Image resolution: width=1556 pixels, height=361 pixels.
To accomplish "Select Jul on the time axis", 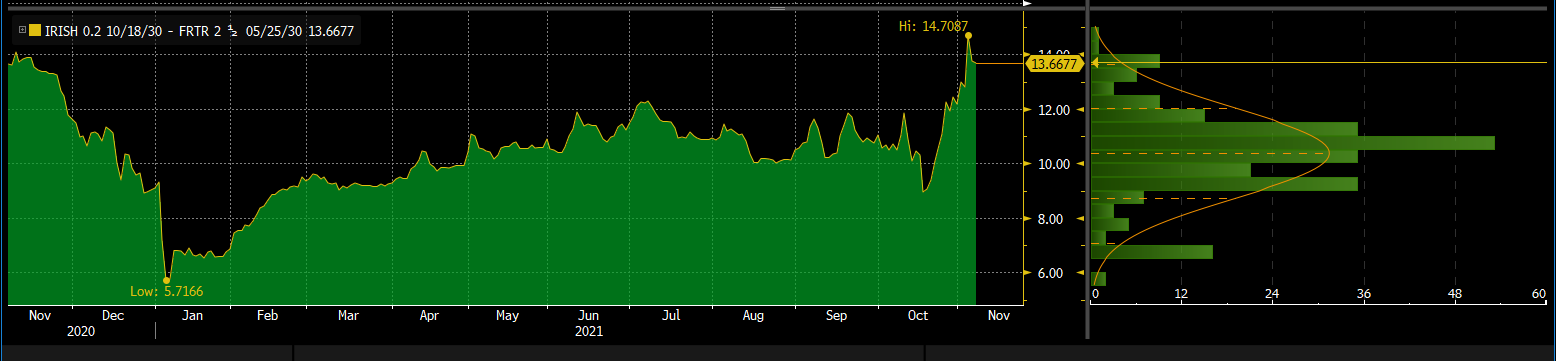I will pyautogui.click(x=671, y=315).
